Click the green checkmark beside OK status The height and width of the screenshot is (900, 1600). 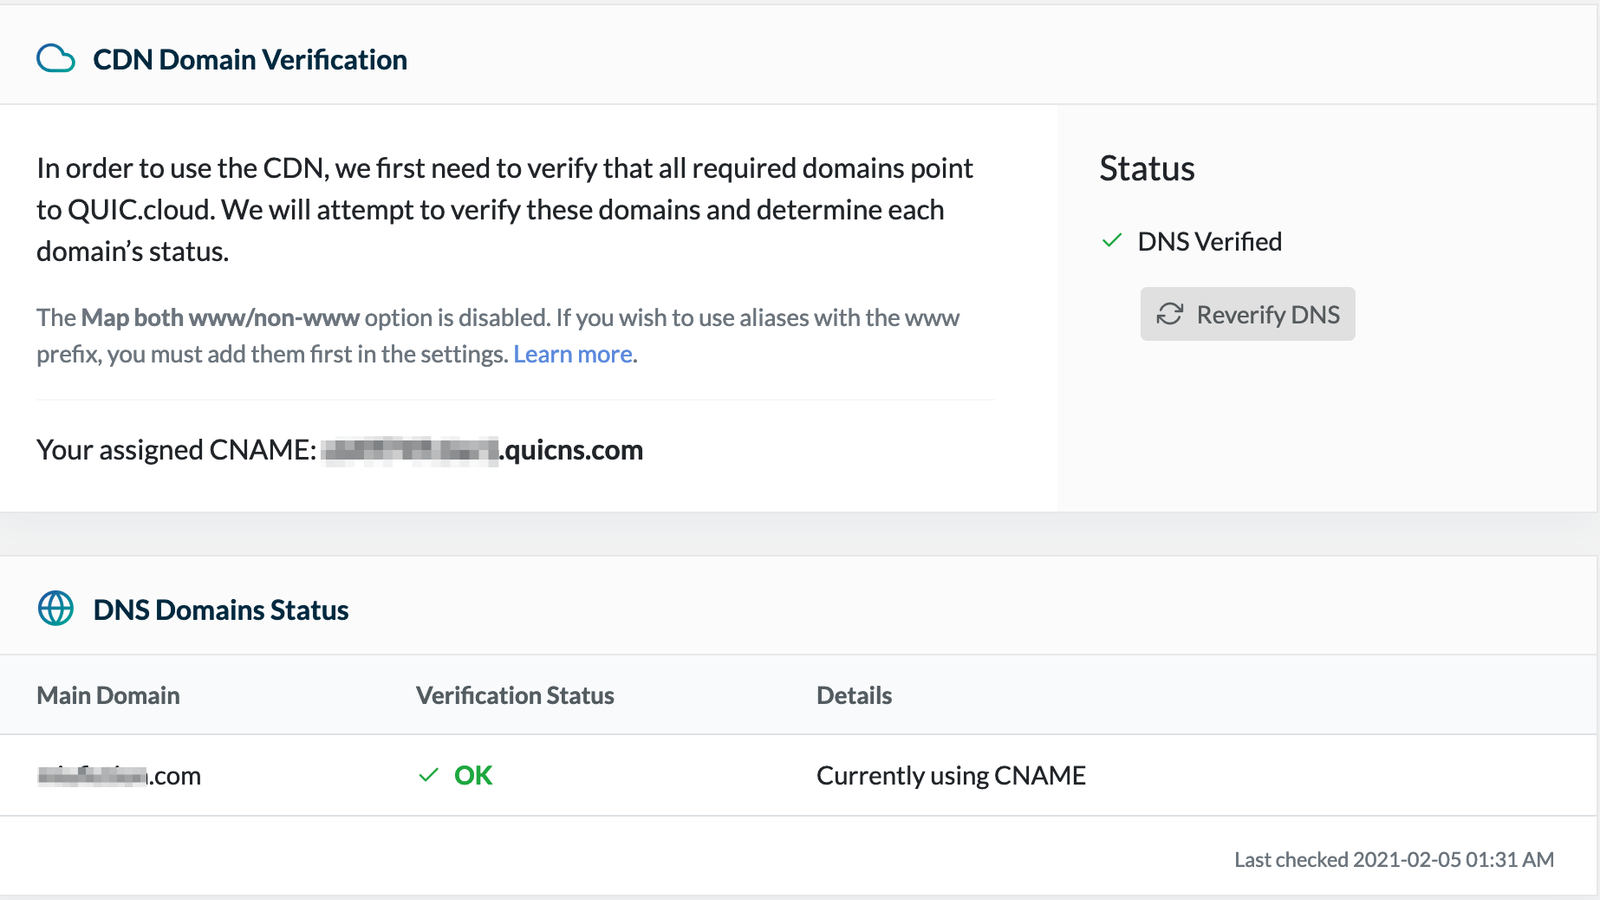tap(428, 775)
